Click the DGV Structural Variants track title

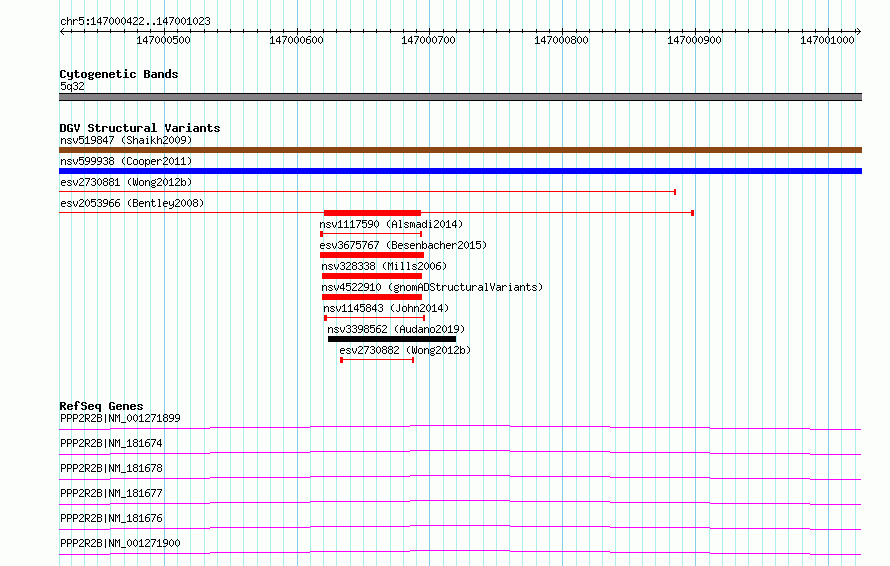coord(140,128)
